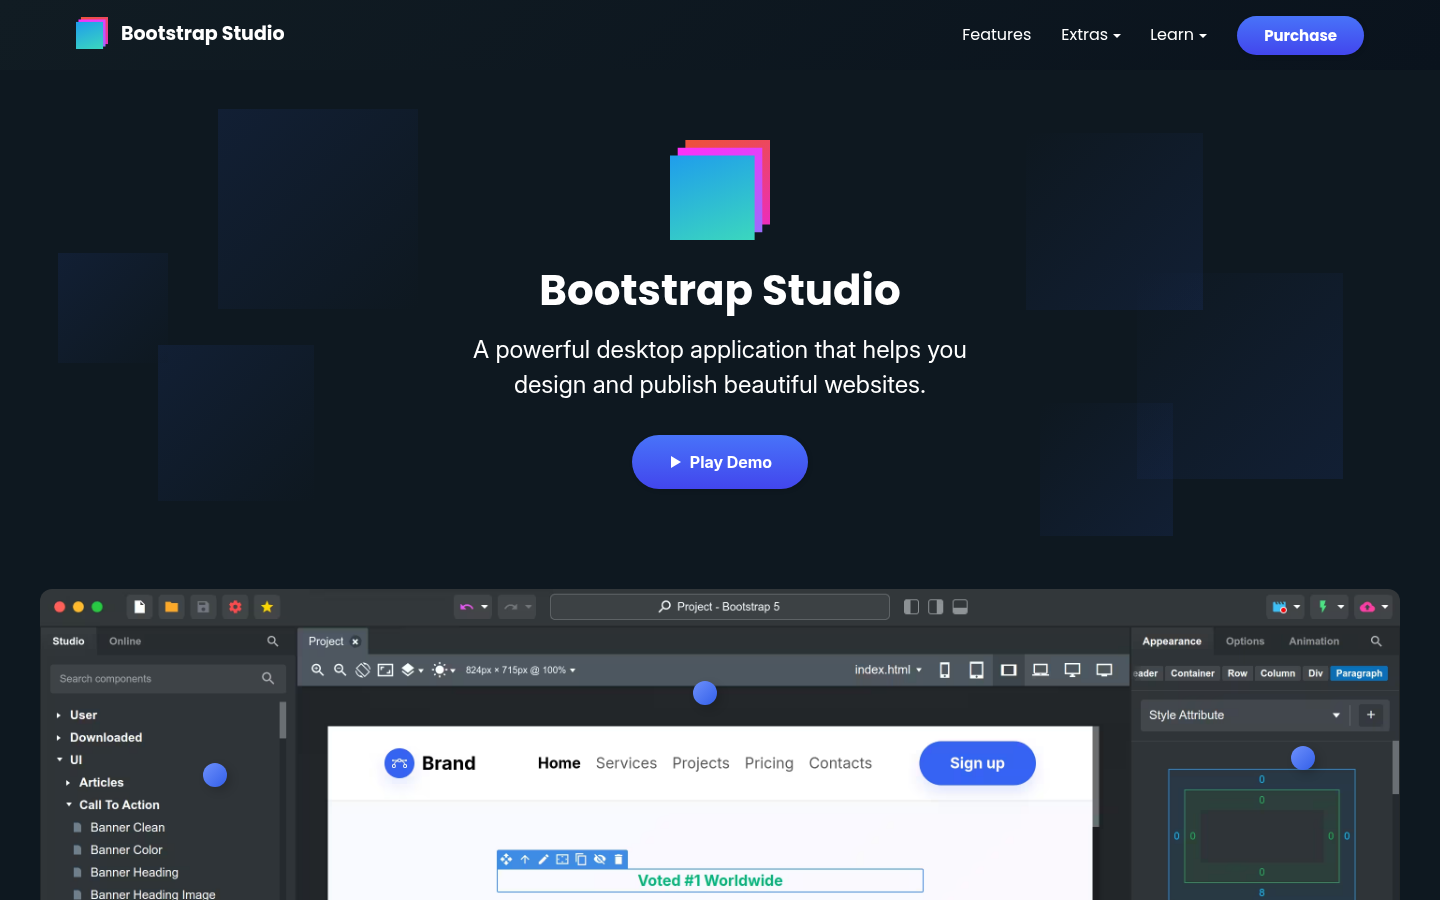Open the Extras menu
The width and height of the screenshot is (1440, 900).
[1090, 35]
